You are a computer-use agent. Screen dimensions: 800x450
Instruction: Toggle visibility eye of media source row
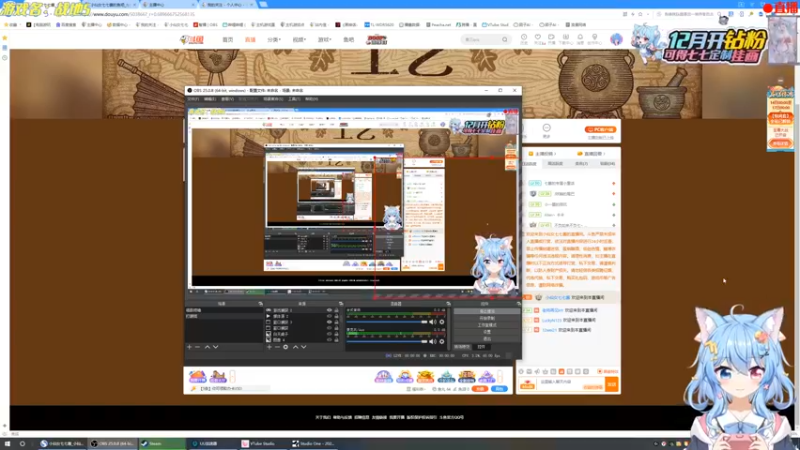coord(330,316)
